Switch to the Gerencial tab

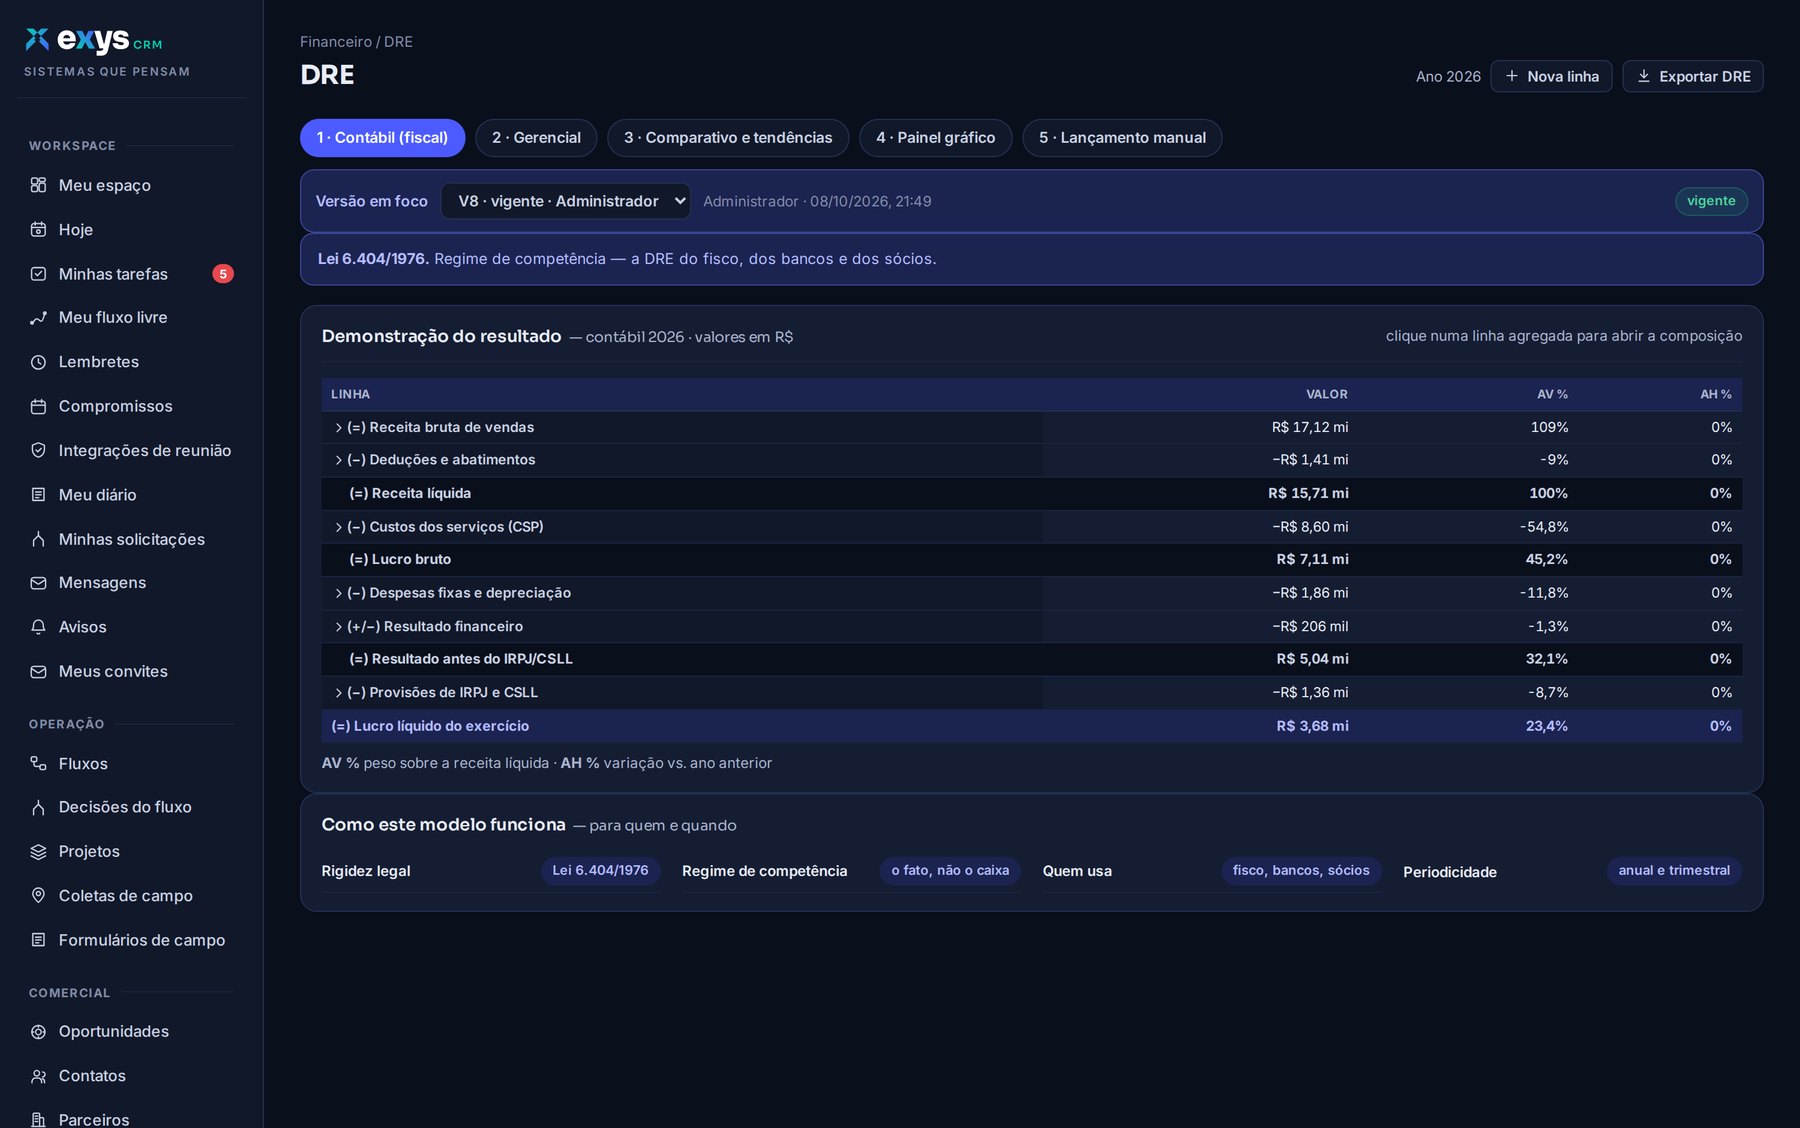coord(536,138)
